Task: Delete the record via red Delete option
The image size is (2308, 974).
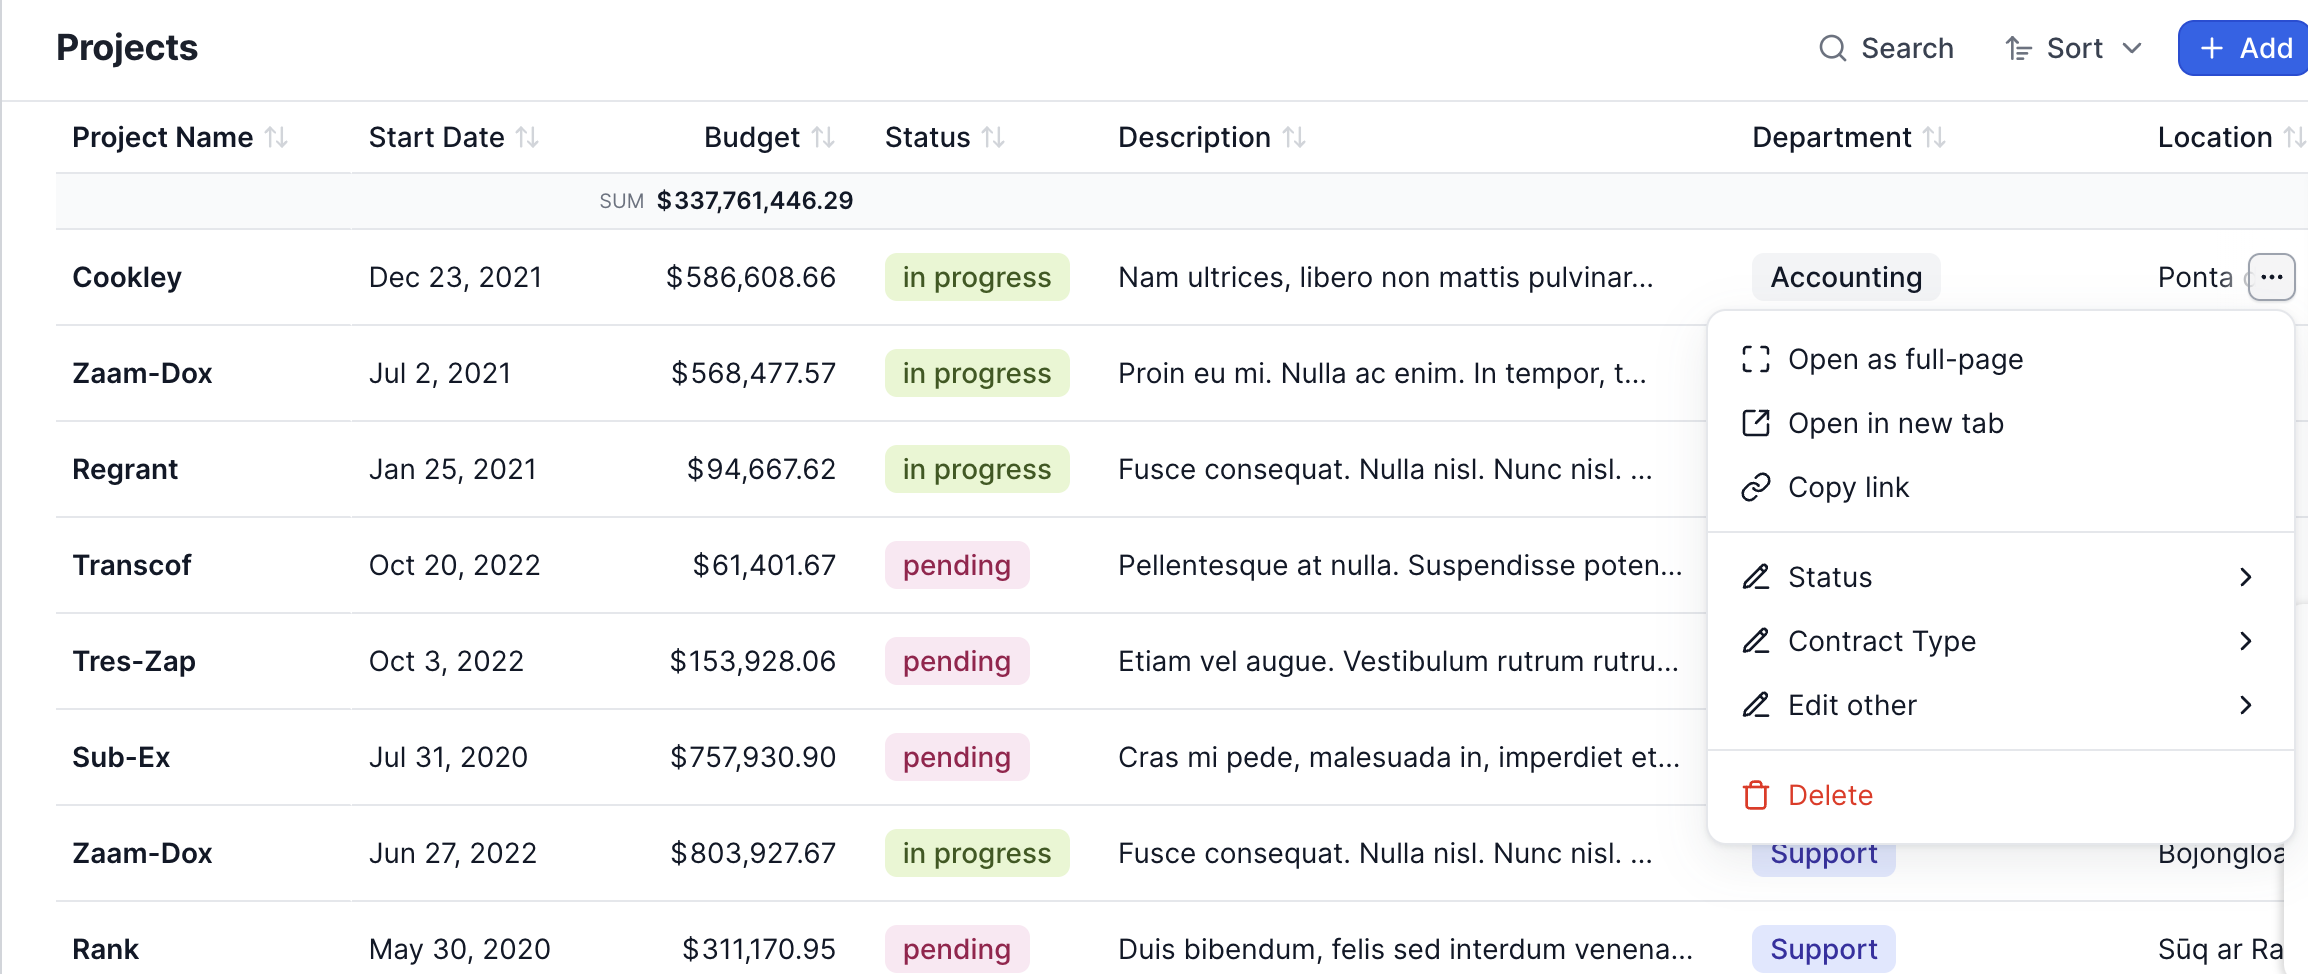Action: coord(1829,795)
